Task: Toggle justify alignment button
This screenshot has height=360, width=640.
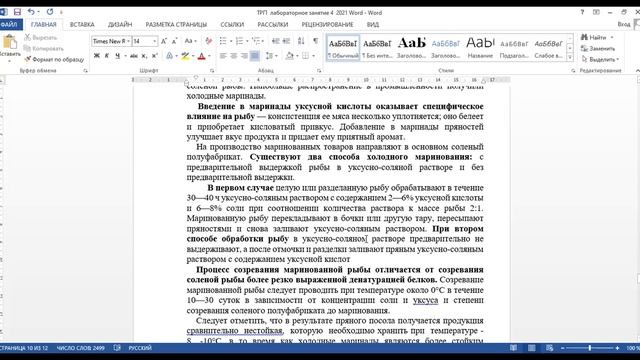Action: tap(255, 56)
